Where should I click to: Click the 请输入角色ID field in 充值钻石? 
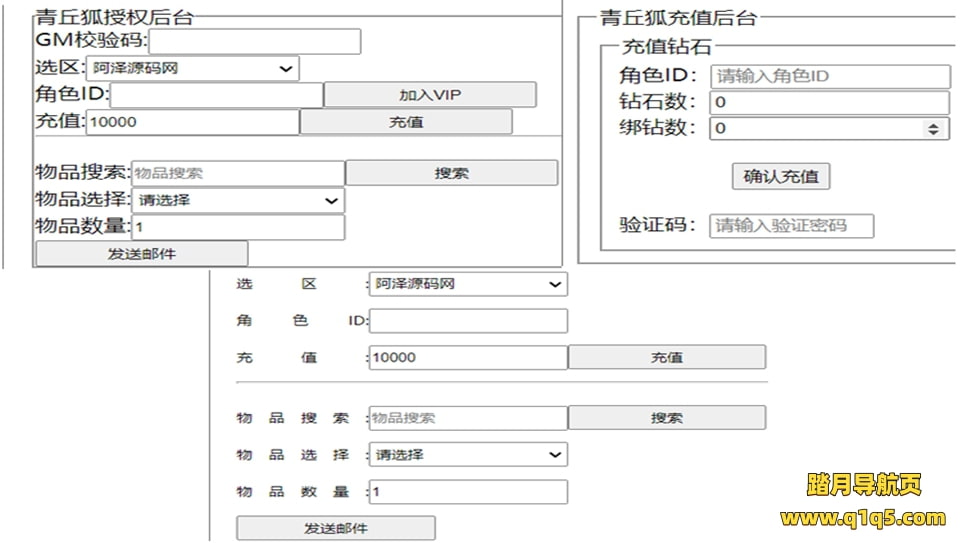[829, 77]
